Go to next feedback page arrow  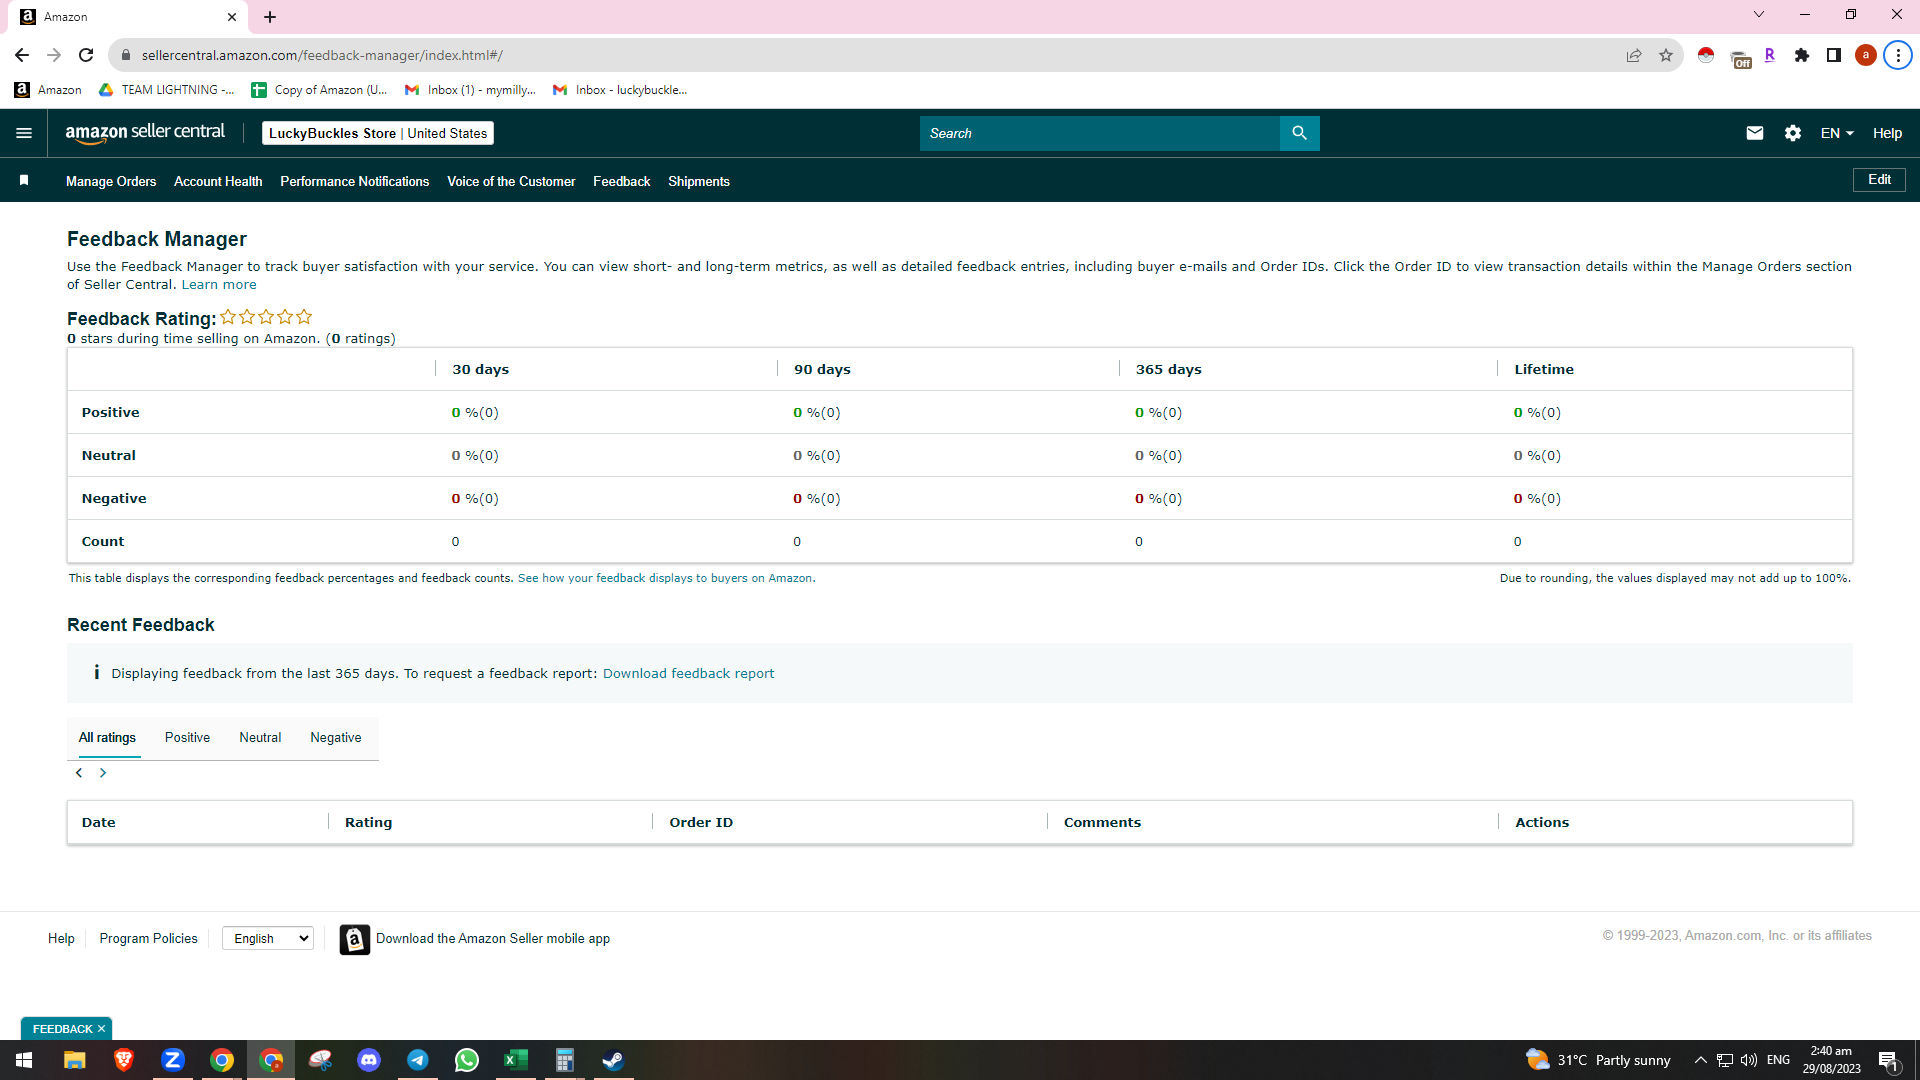[x=103, y=773]
